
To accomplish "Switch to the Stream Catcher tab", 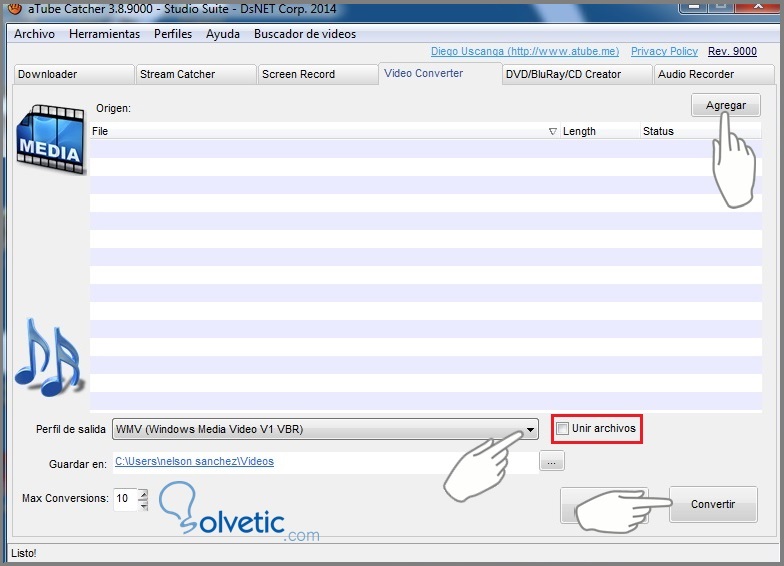I will (196, 74).
